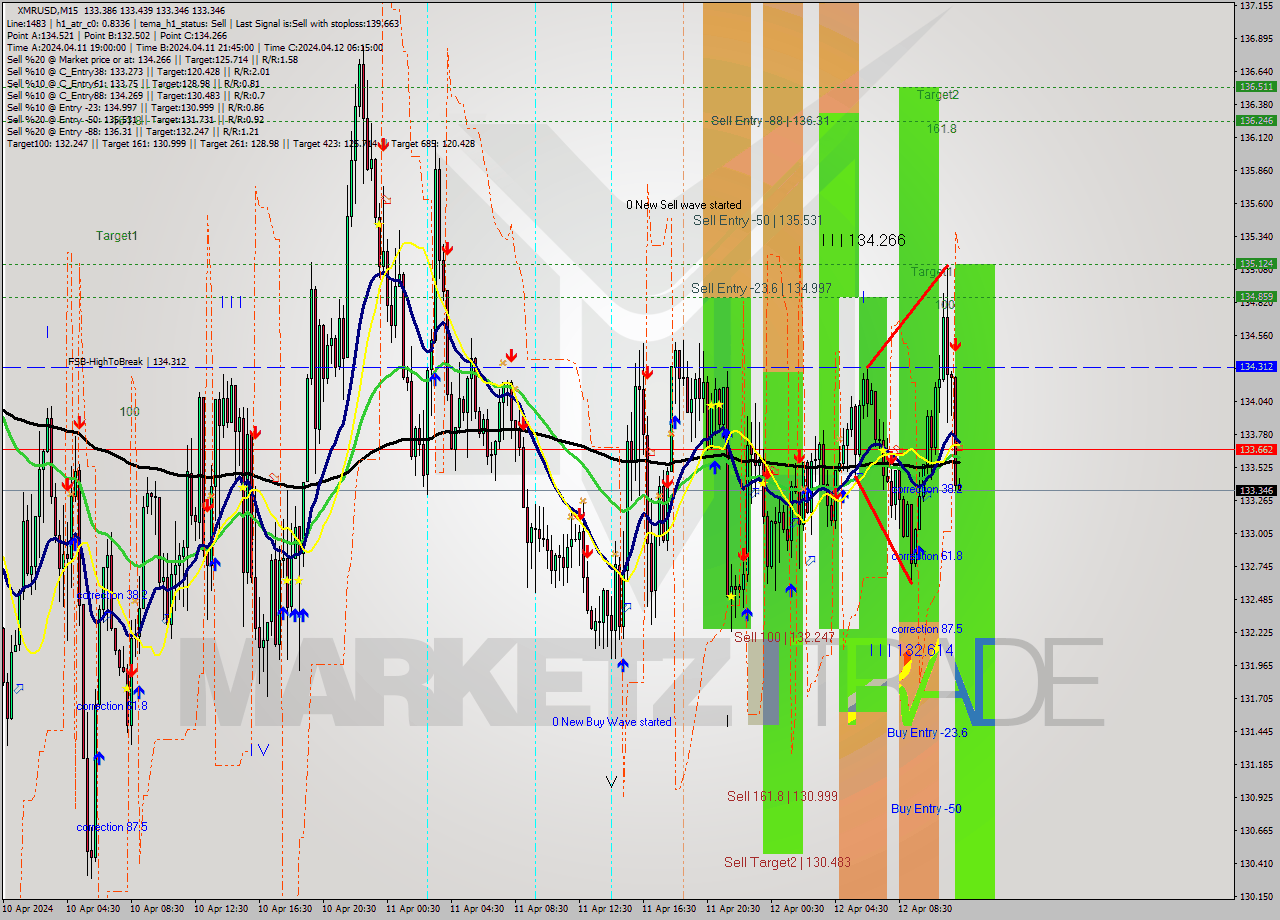1280x920 pixels.
Task: Select the Target1 label on the left
Action: [117, 236]
